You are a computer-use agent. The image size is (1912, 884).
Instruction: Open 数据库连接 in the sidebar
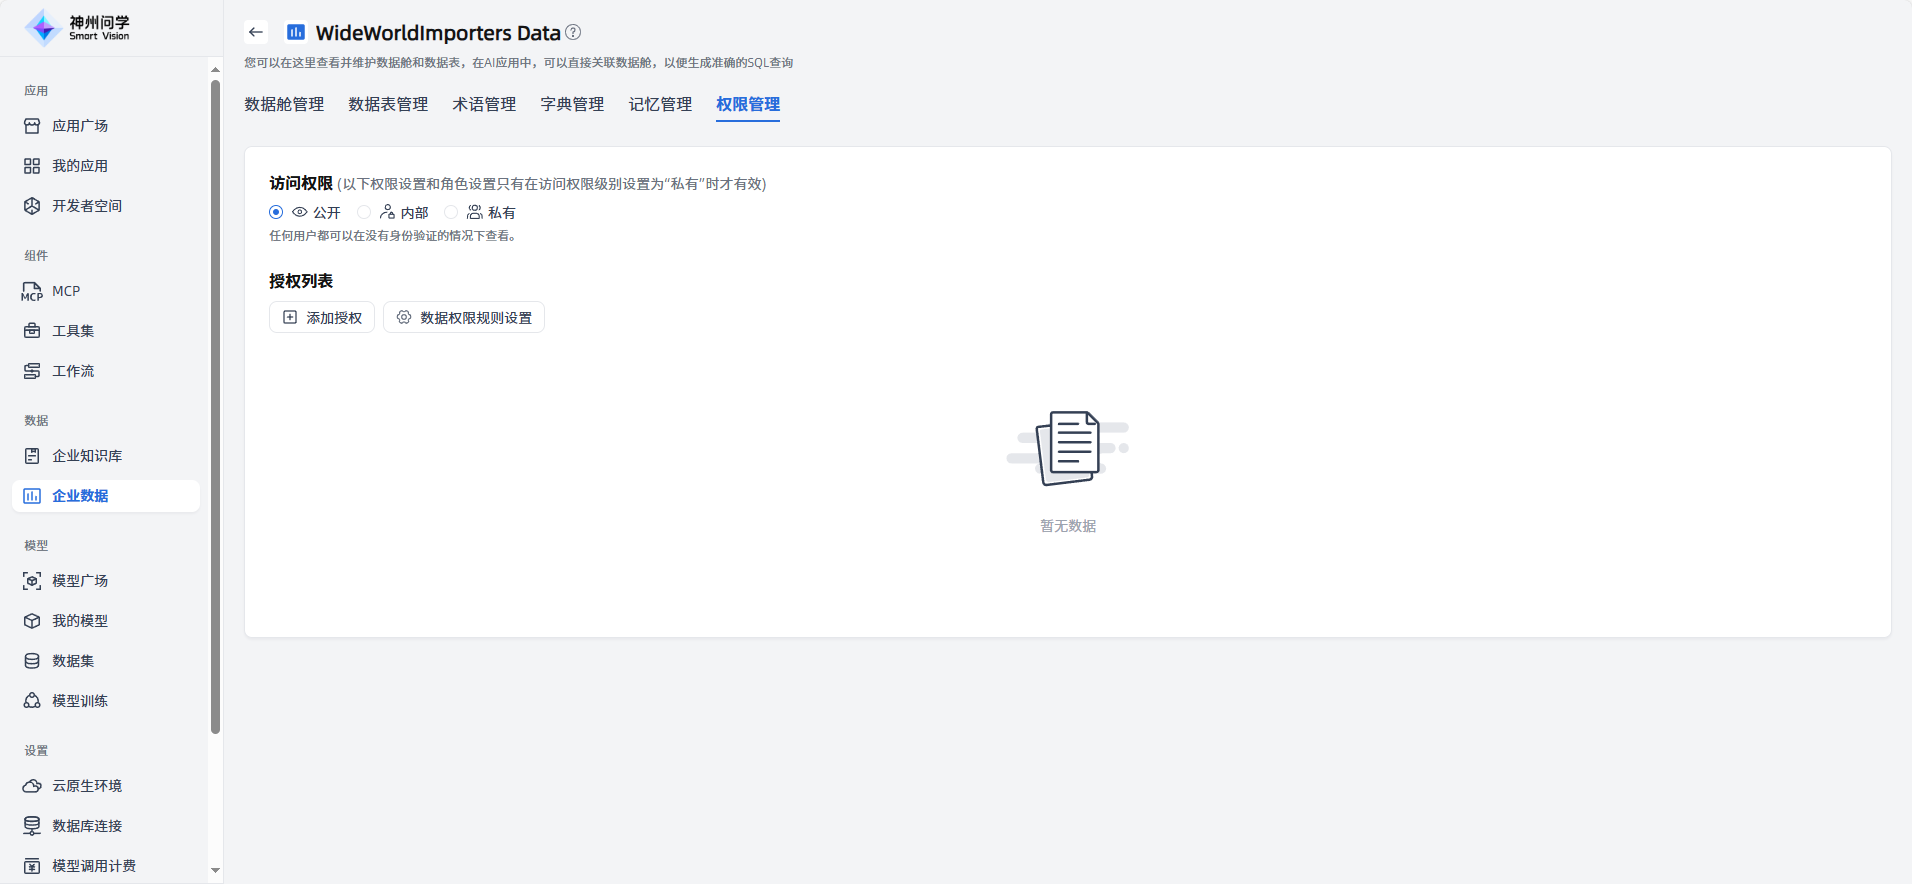86,826
